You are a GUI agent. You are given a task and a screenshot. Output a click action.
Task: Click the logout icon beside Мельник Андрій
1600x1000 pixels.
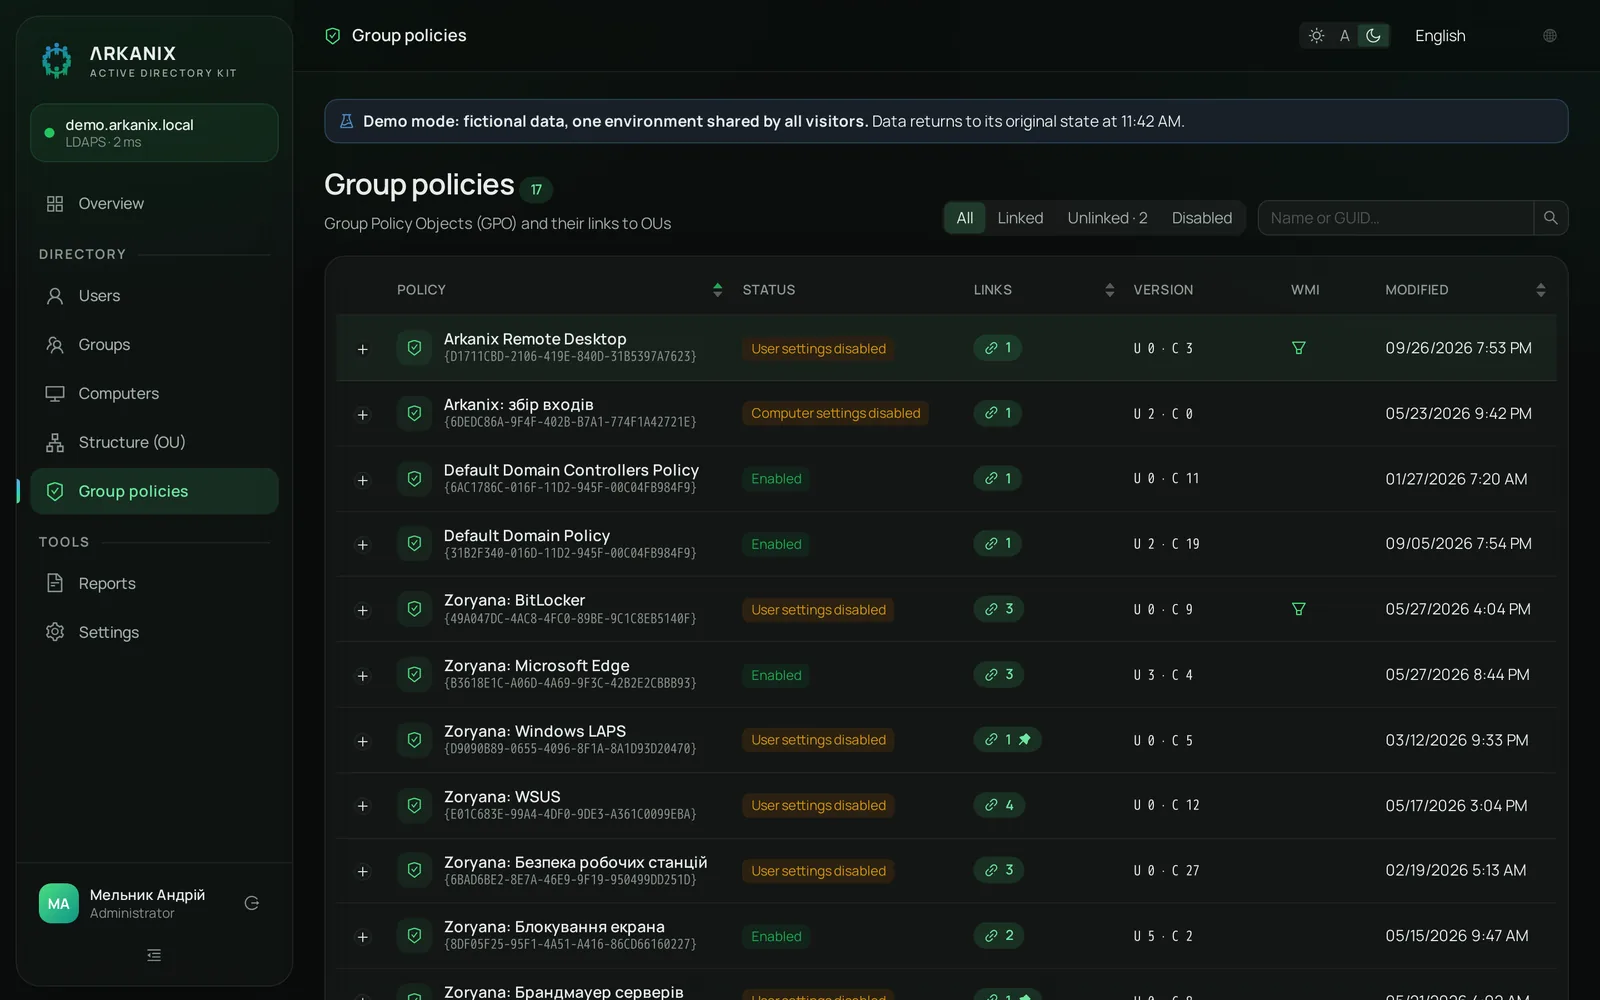252,903
